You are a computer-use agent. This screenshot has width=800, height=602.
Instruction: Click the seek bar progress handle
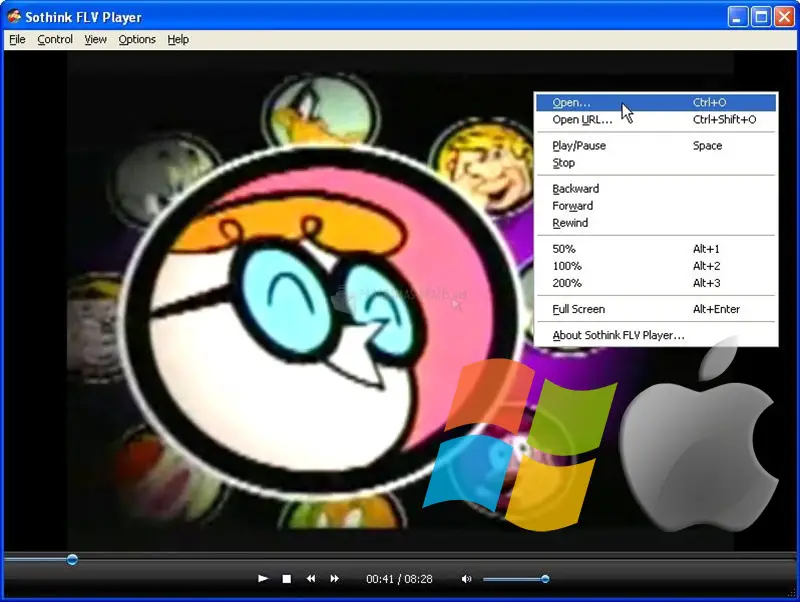coord(72,560)
